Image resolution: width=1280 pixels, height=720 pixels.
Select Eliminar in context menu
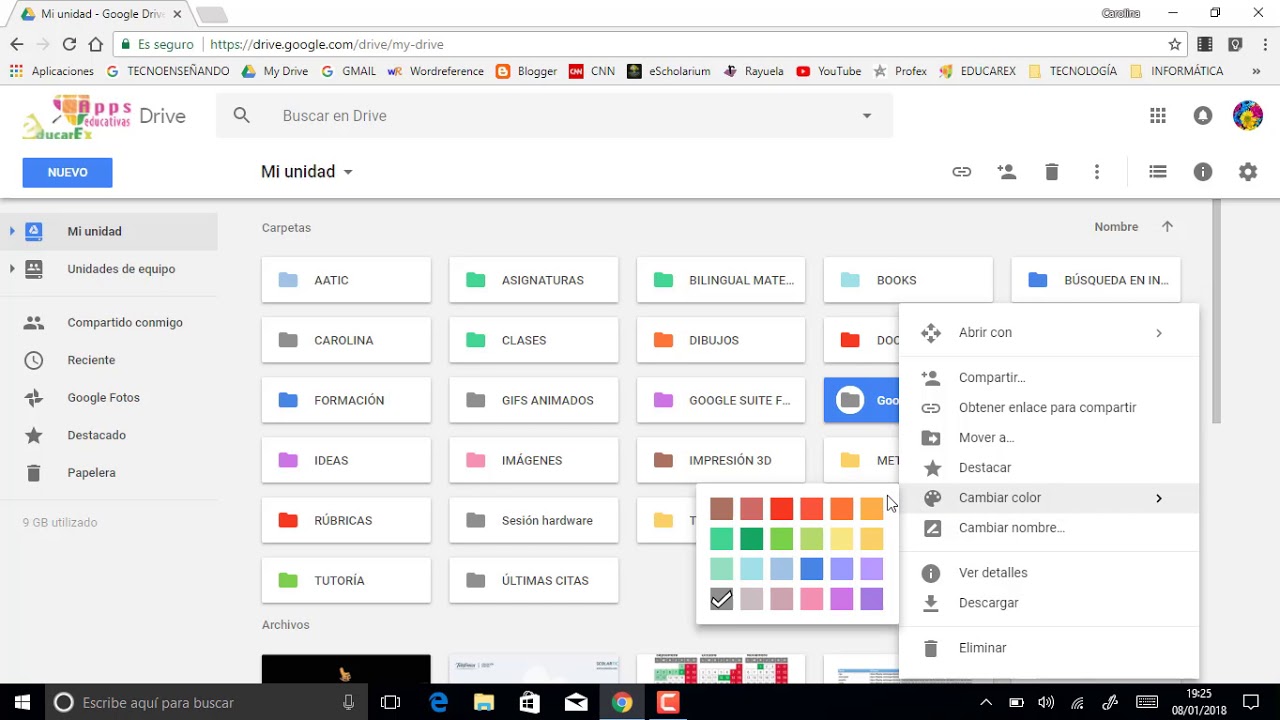pos(1049,648)
